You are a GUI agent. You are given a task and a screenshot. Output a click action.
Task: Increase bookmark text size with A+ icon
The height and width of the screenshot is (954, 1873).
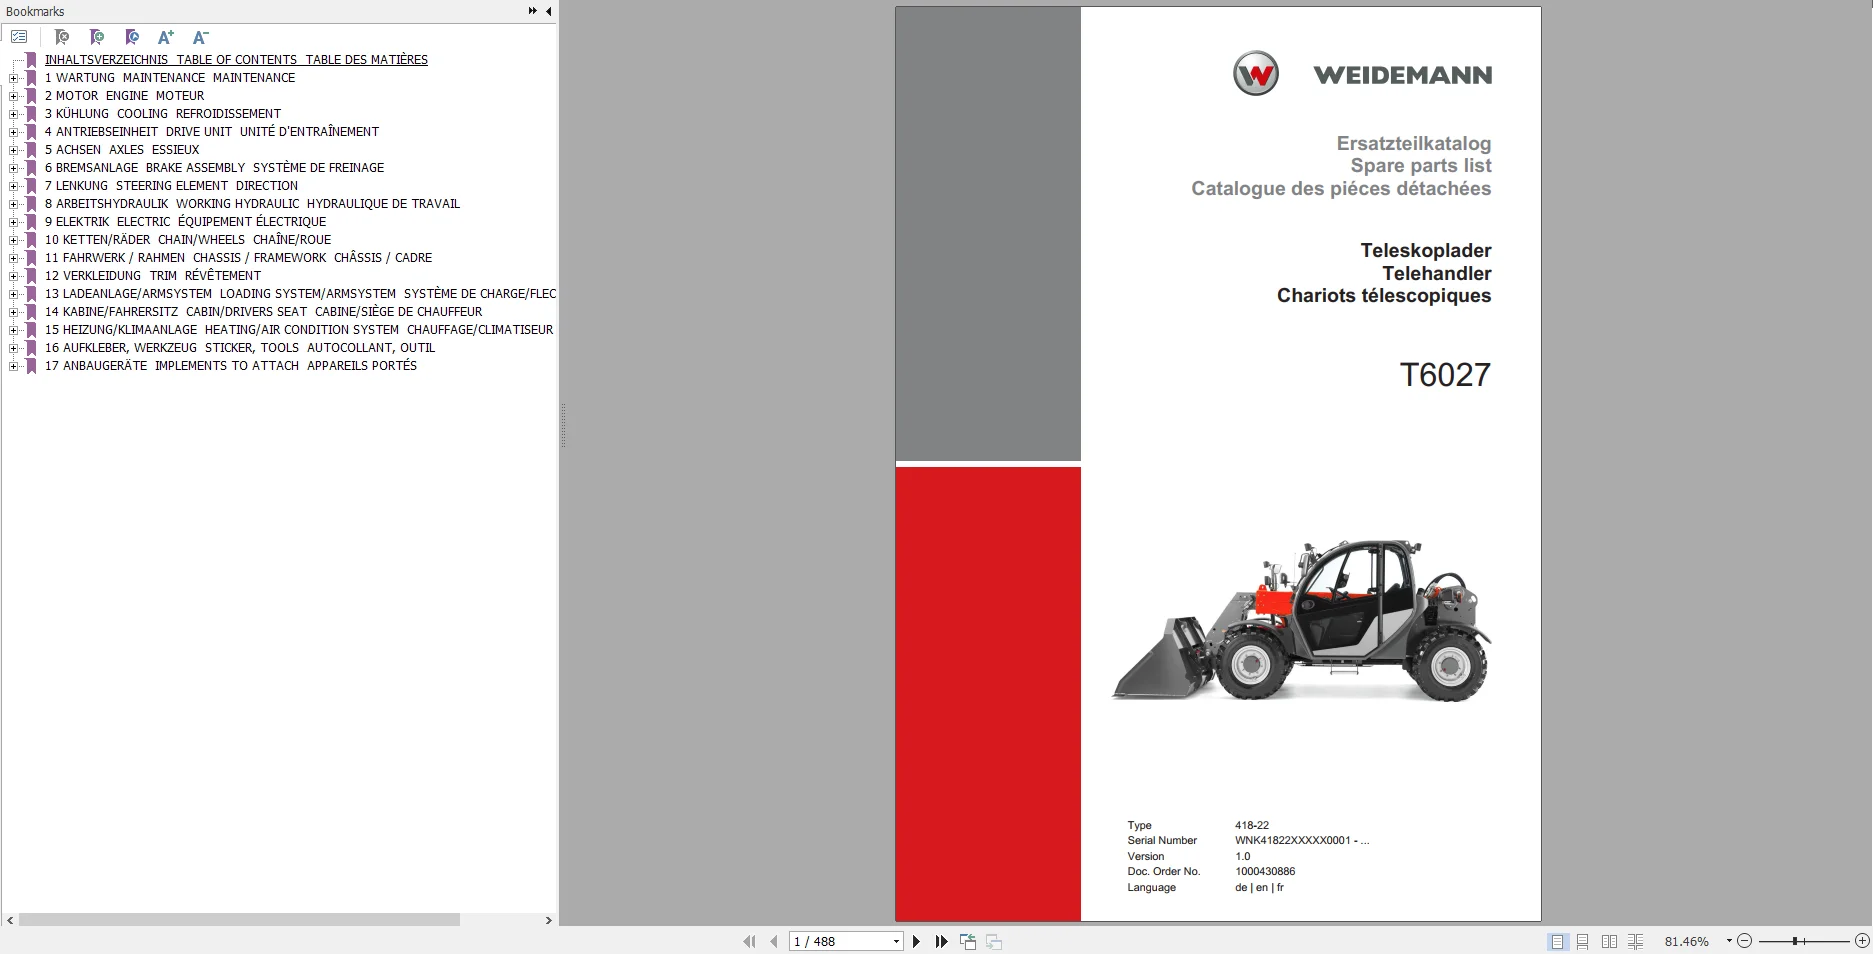(166, 37)
